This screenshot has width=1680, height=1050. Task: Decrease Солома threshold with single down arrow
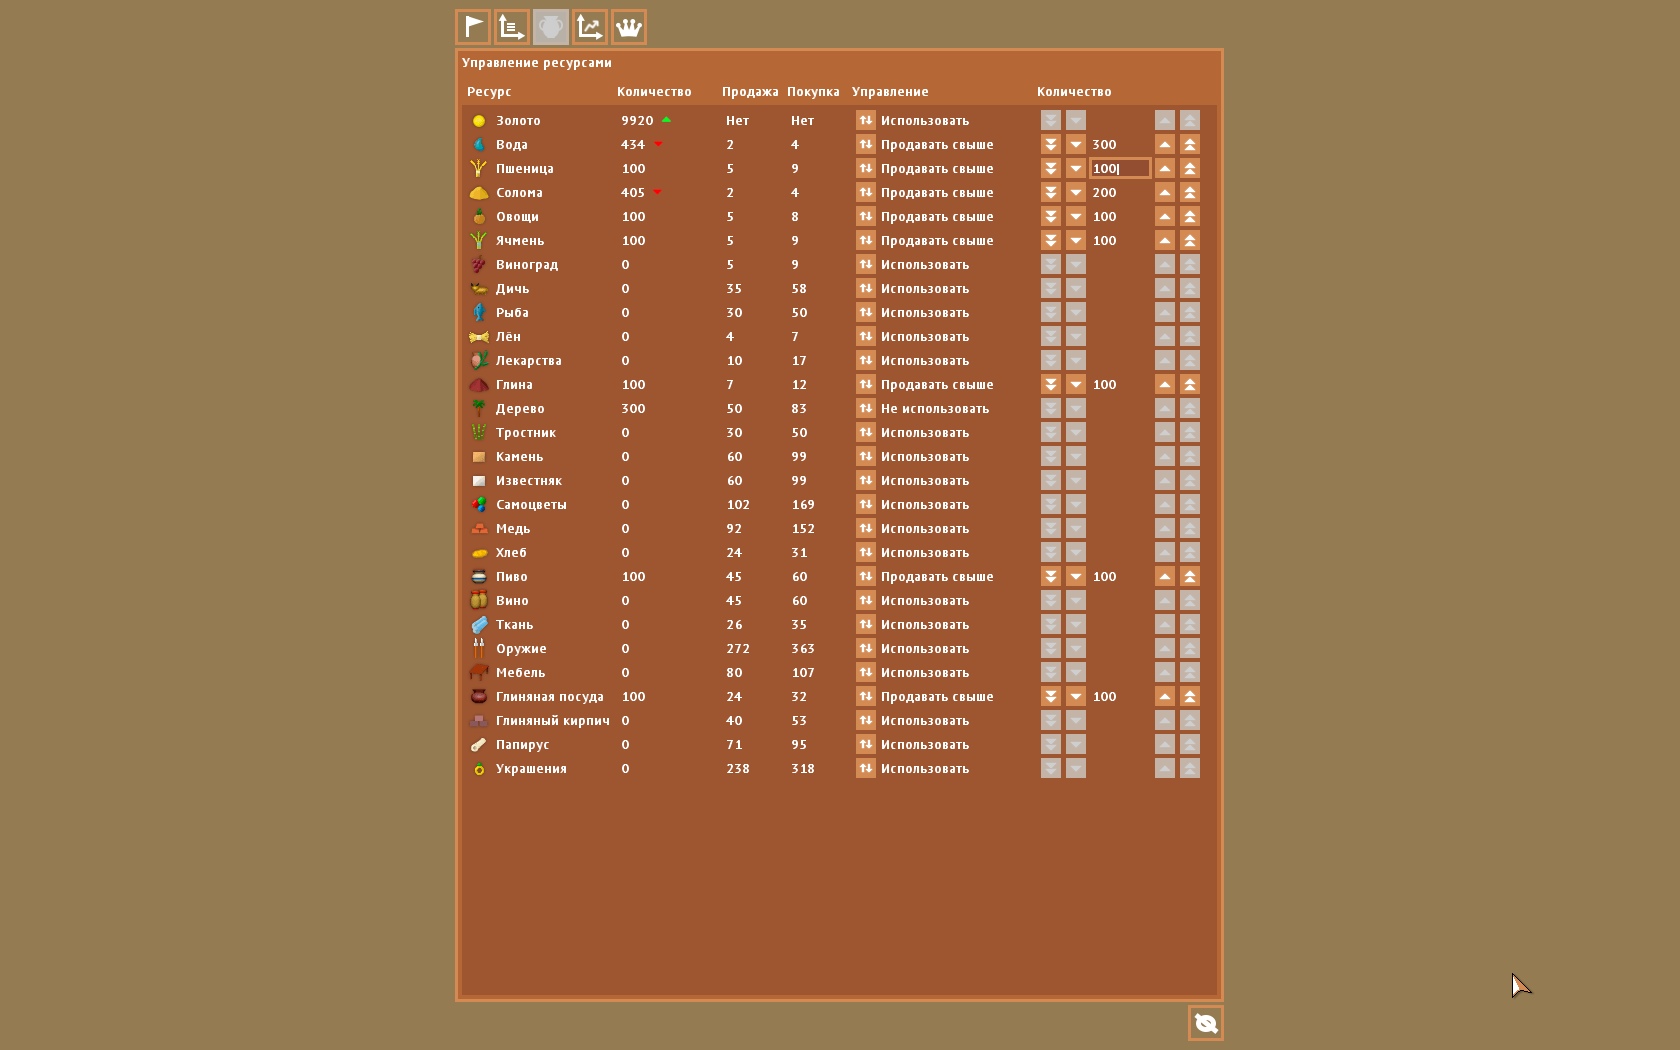[x=1076, y=192]
